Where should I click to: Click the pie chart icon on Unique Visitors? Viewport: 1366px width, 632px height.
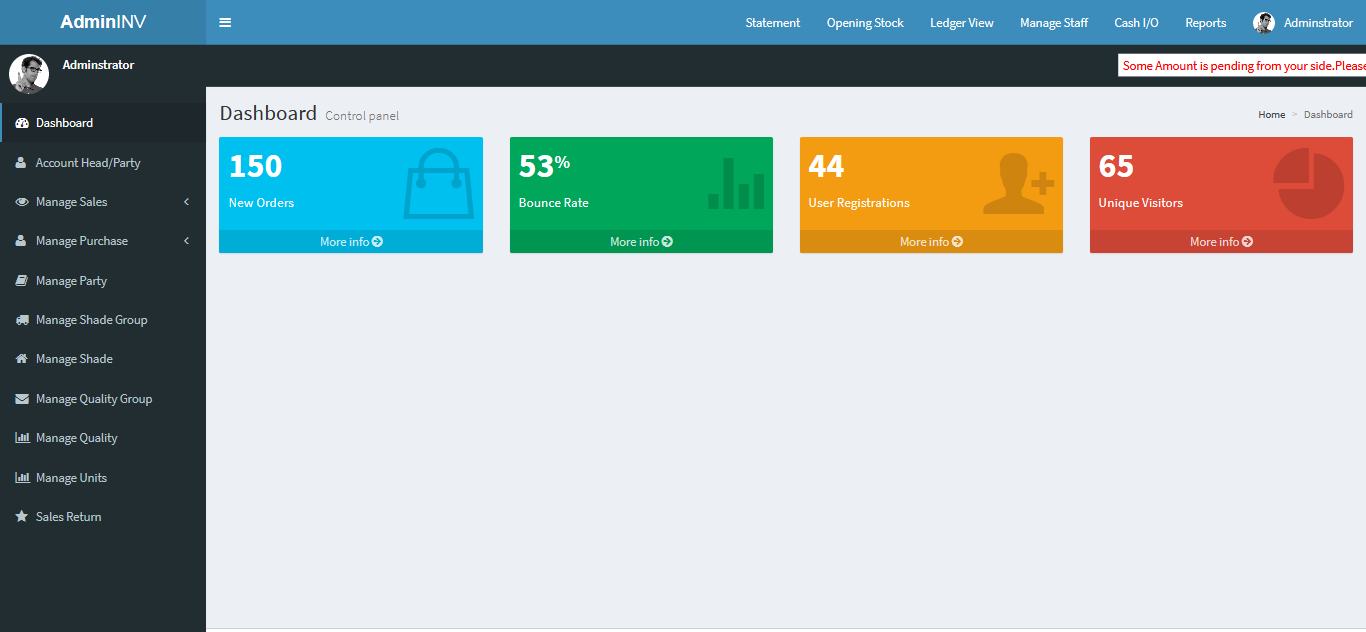[1308, 184]
